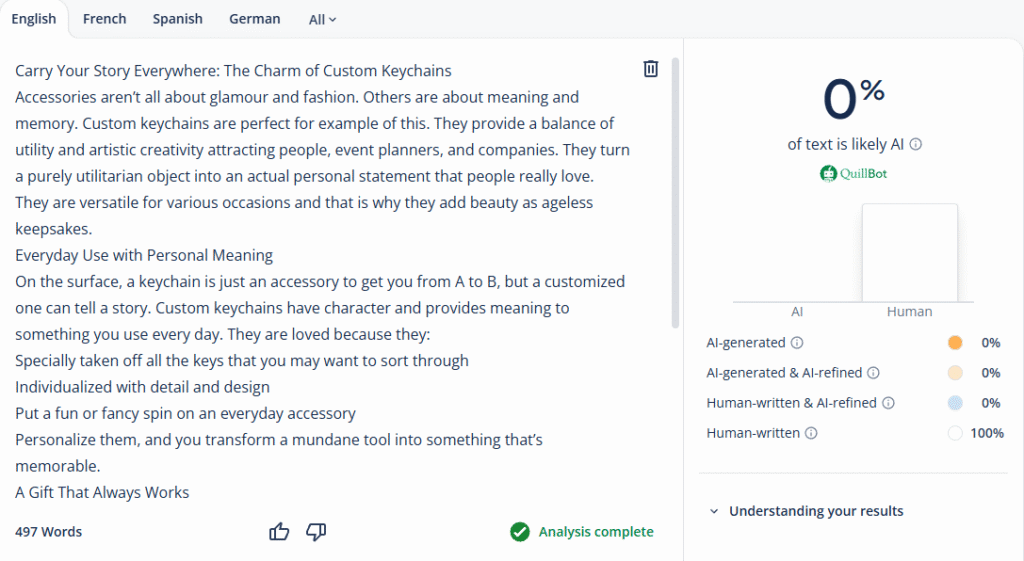This screenshot has width=1024, height=561.
Task: Click info icon beside Human-written label
Action: 811,433
